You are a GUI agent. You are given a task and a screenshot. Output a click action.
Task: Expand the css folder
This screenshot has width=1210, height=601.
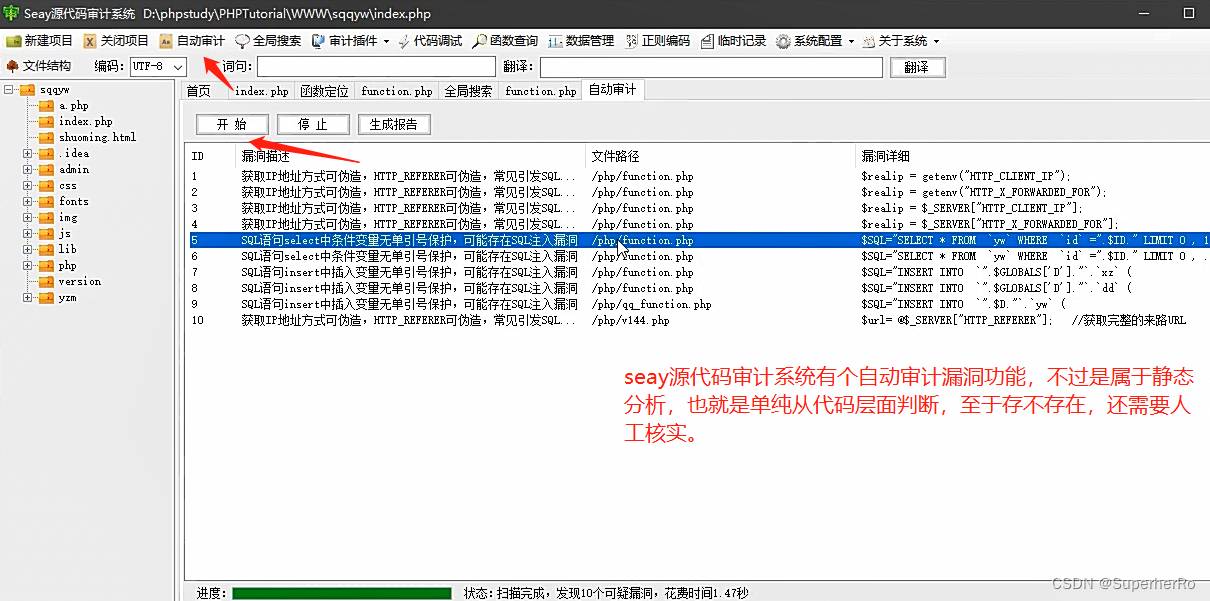(x=28, y=185)
